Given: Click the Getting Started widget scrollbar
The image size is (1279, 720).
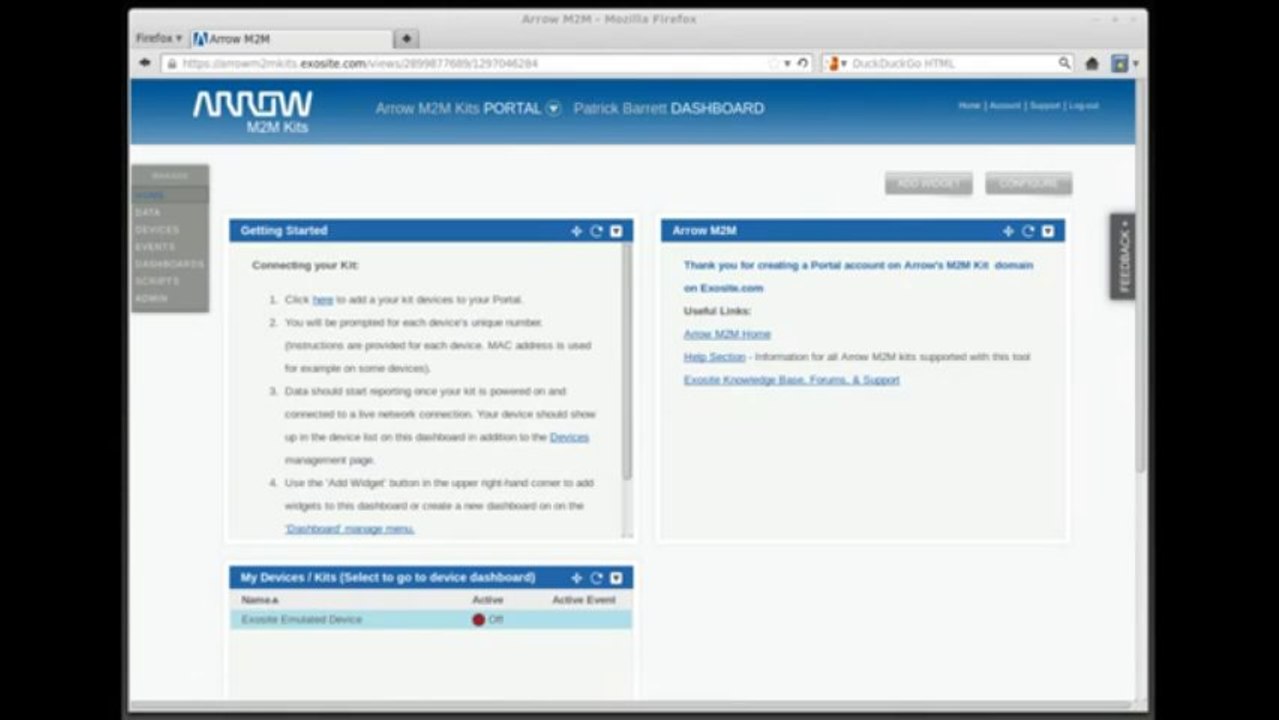Looking at the screenshot, I should [627, 362].
